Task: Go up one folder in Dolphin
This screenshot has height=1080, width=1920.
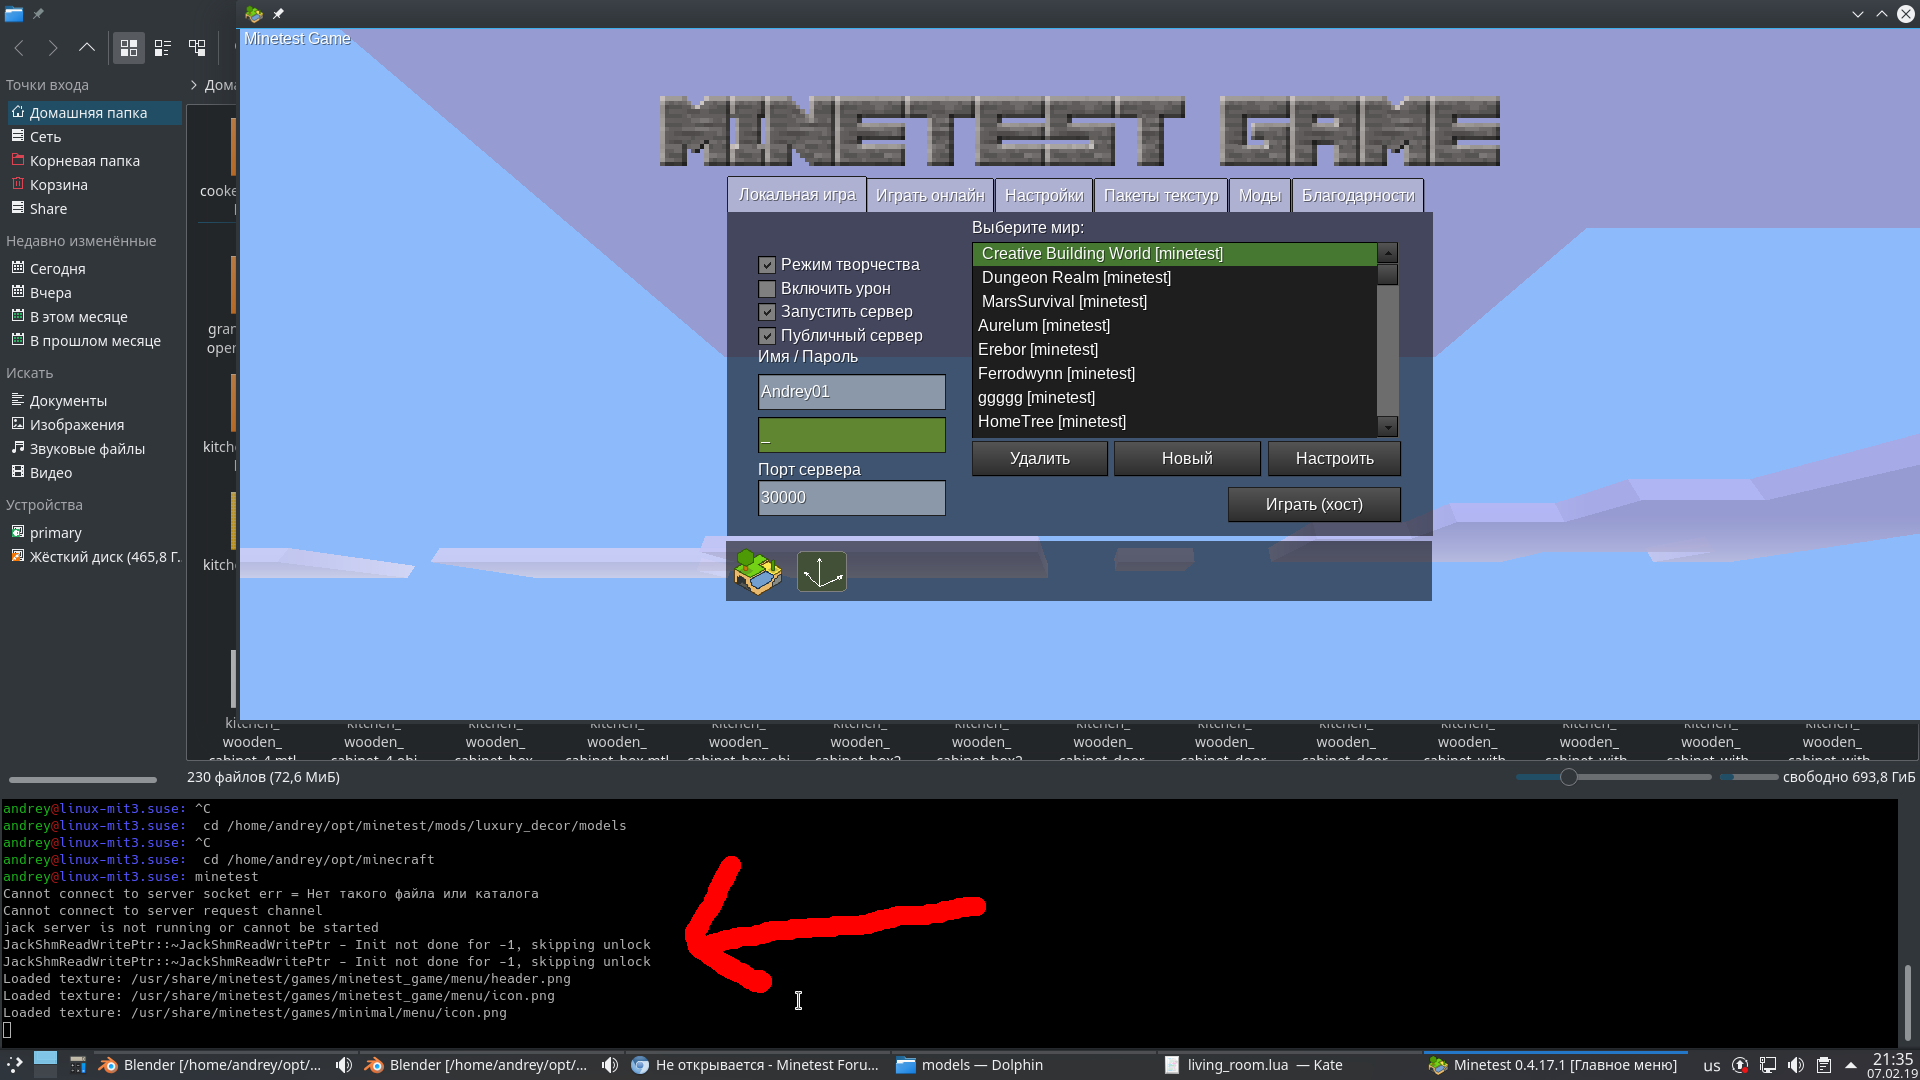Action: pos(87,47)
